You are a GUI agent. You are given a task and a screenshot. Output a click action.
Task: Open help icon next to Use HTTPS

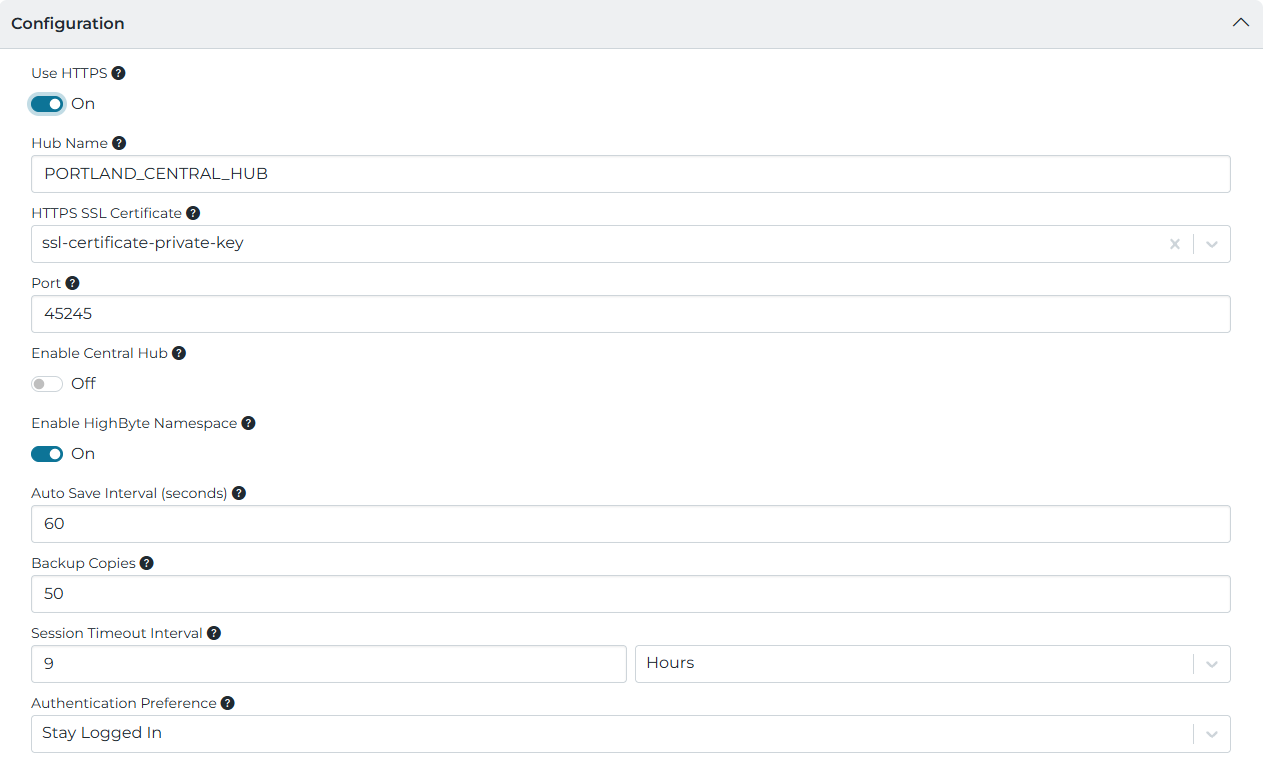coord(118,73)
